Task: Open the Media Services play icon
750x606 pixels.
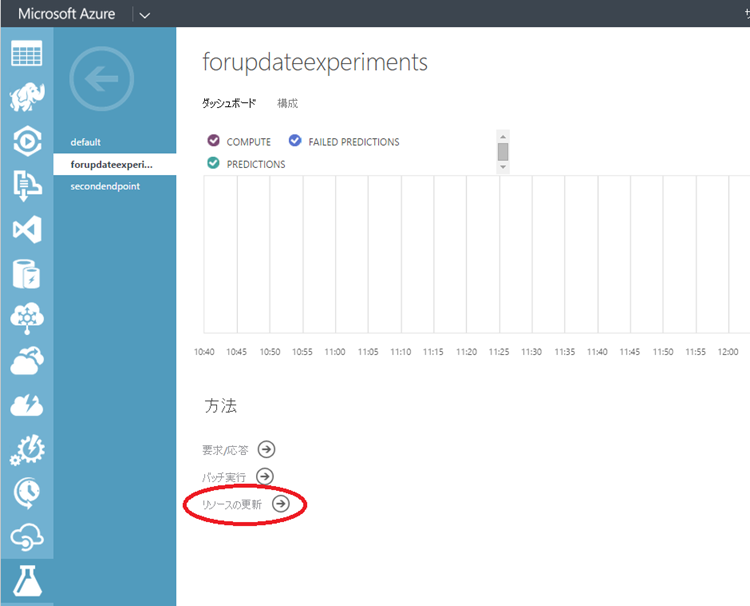Action: 27,141
